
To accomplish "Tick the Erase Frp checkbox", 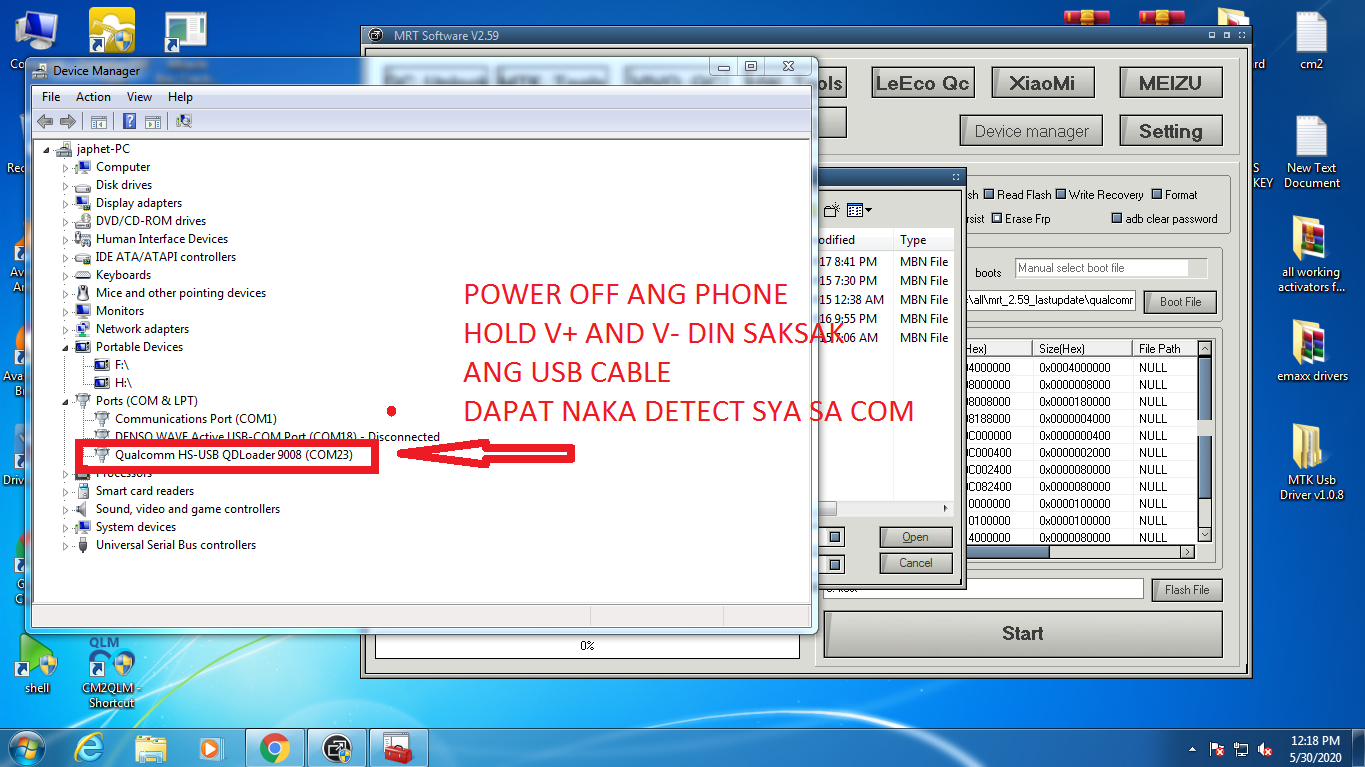I will pos(996,219).
